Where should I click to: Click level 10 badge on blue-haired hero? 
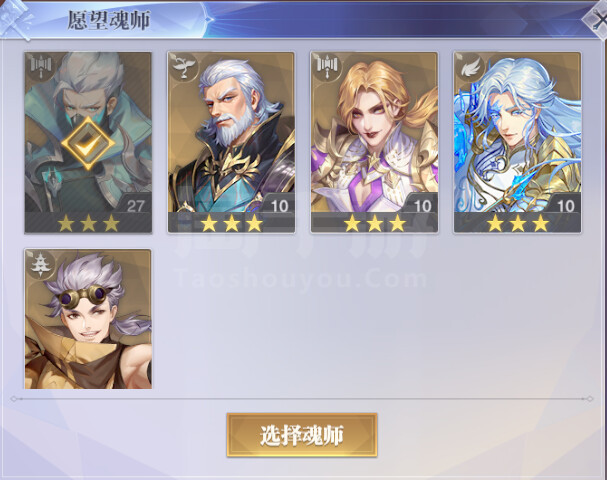tap(565, 205)
